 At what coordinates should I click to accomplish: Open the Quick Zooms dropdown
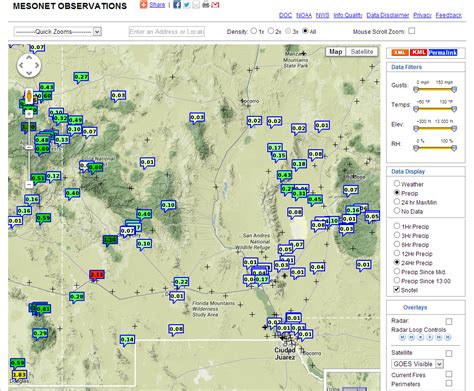[58, 32]
